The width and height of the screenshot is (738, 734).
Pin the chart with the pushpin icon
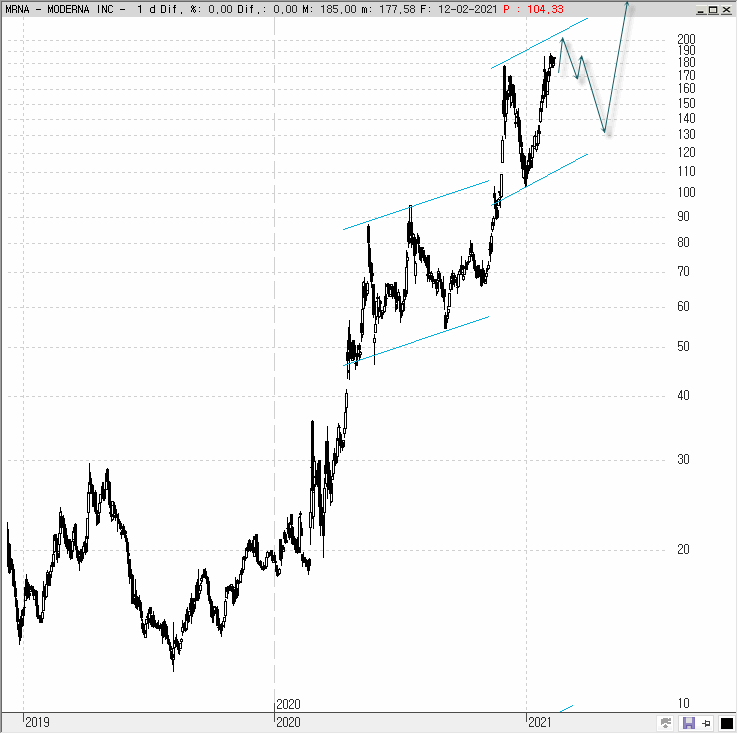(x=706, y=723)
